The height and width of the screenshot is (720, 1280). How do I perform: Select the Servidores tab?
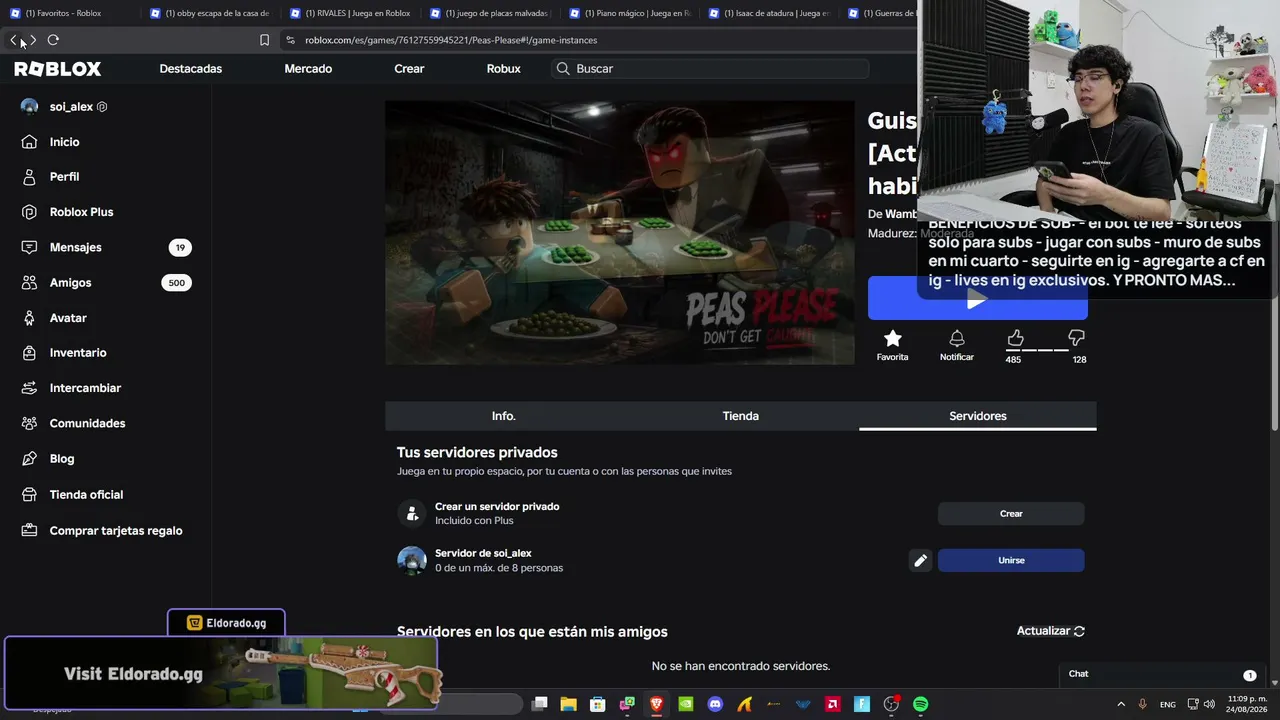pos(978,416)
